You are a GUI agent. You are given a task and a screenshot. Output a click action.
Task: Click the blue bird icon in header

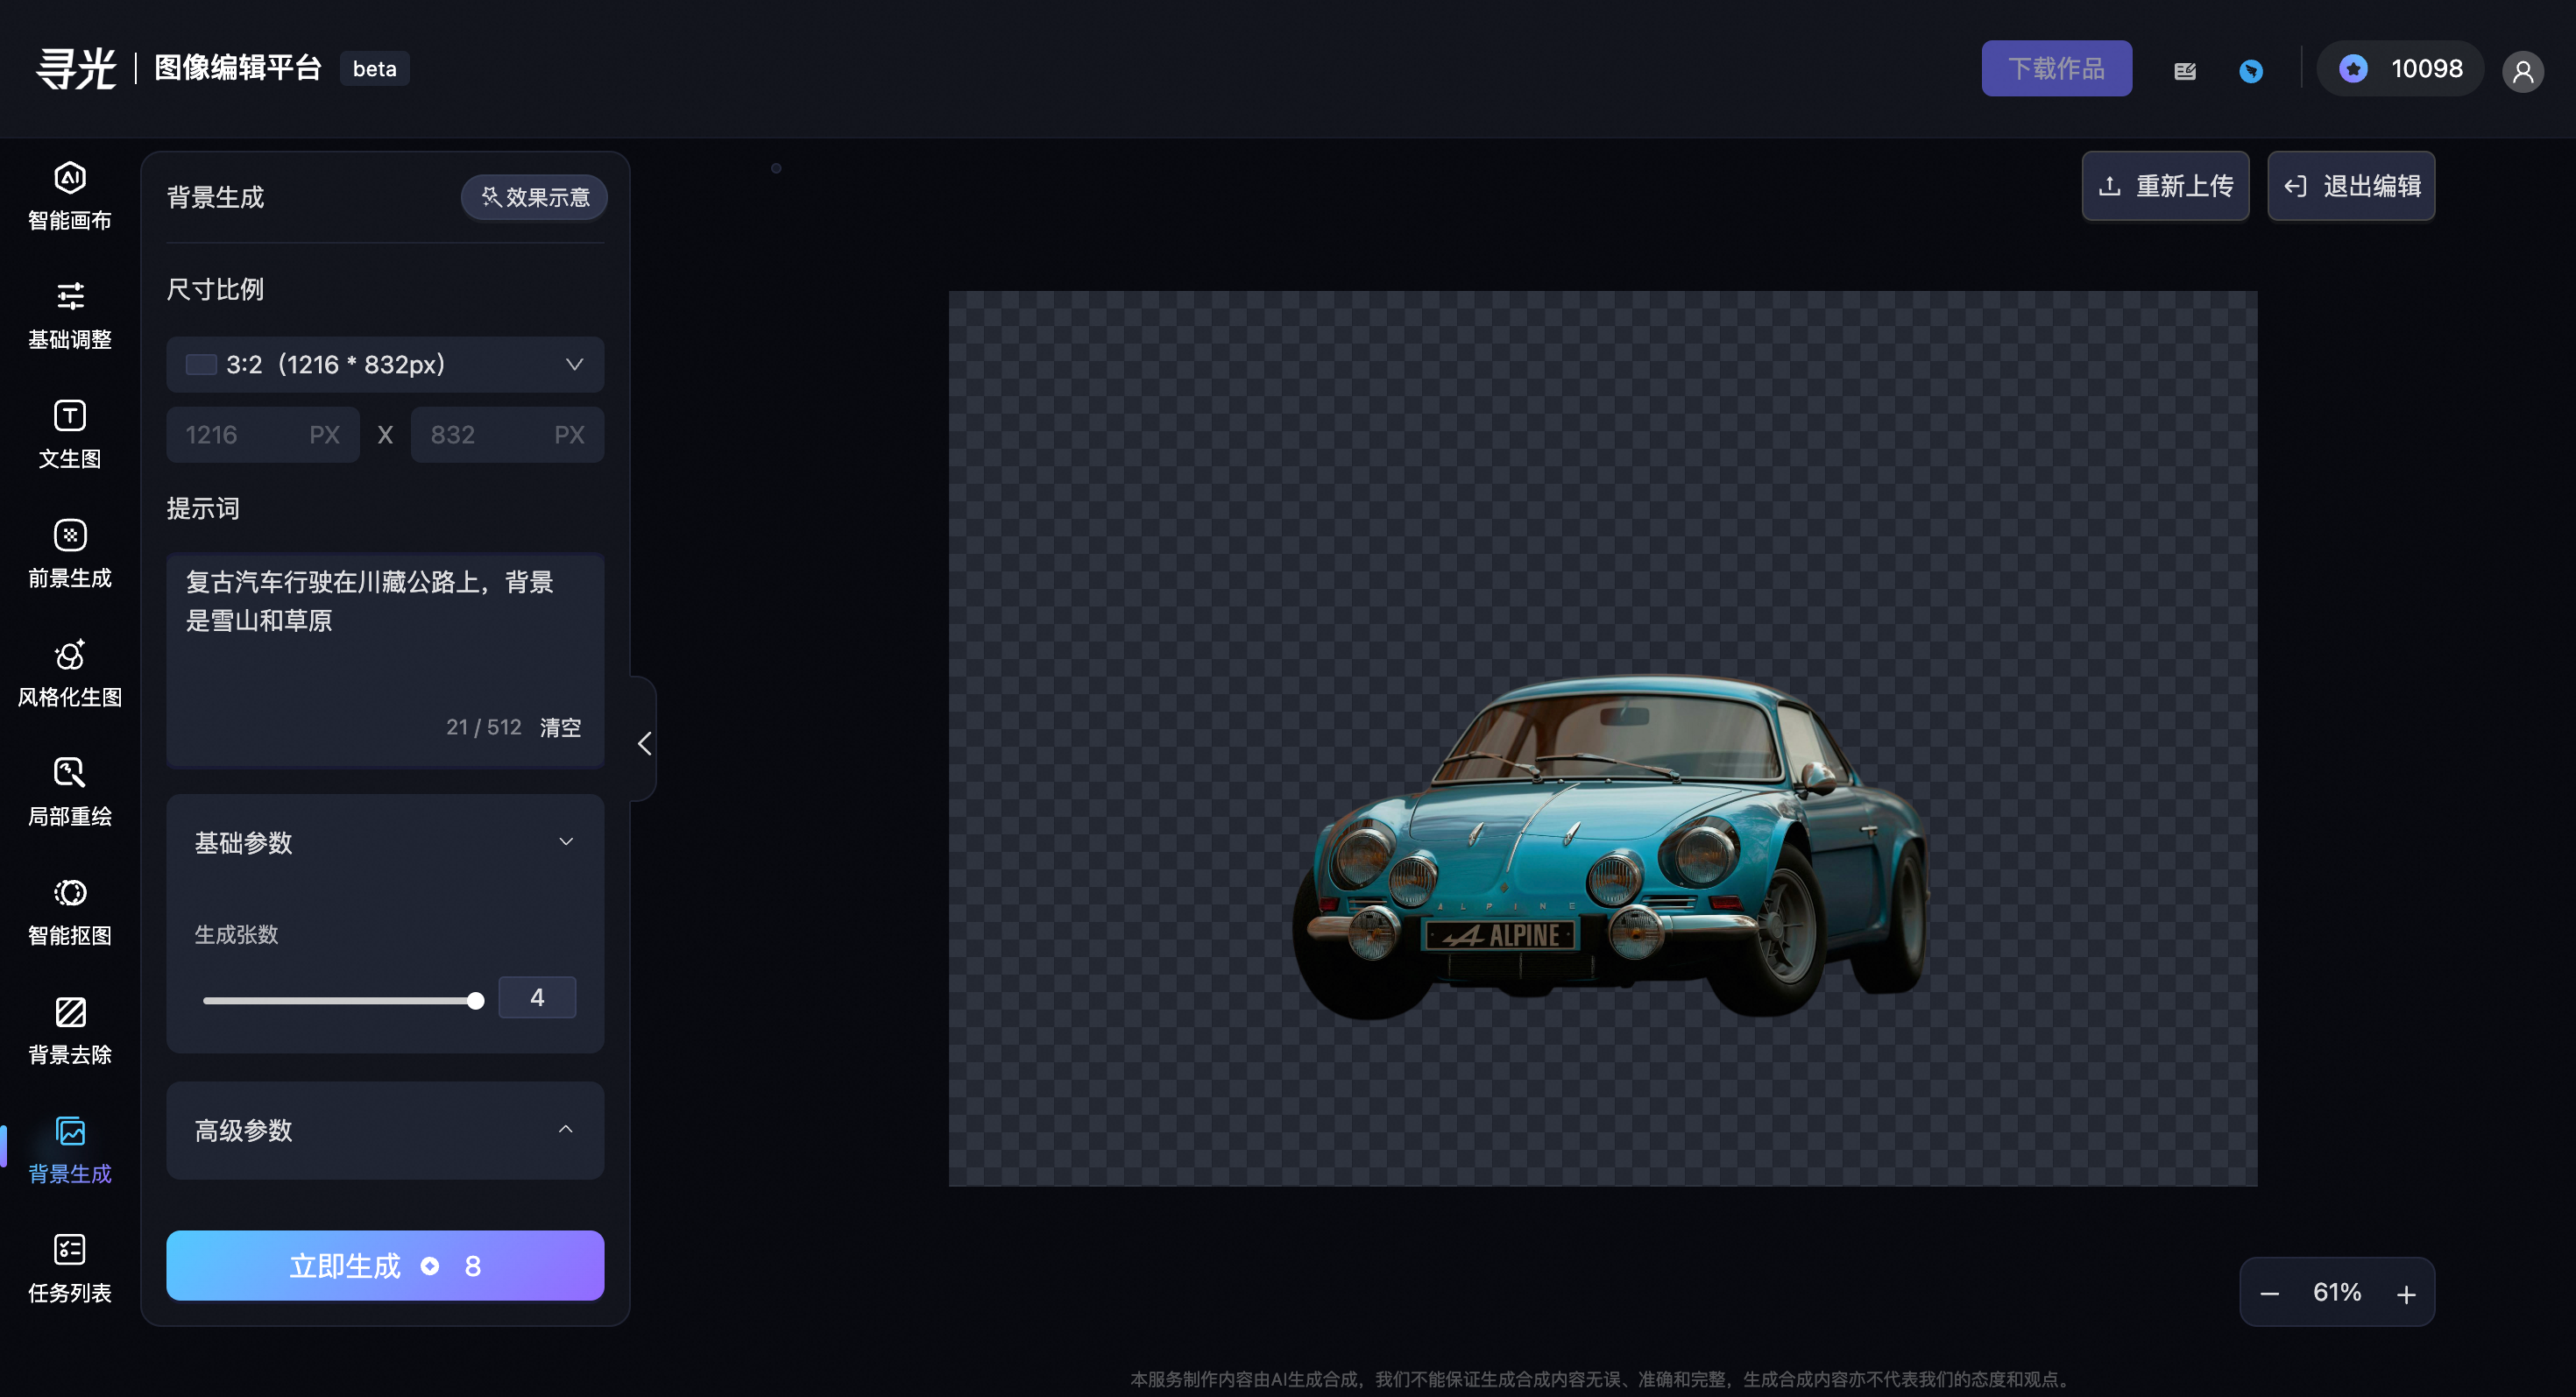pos(2251,70)
